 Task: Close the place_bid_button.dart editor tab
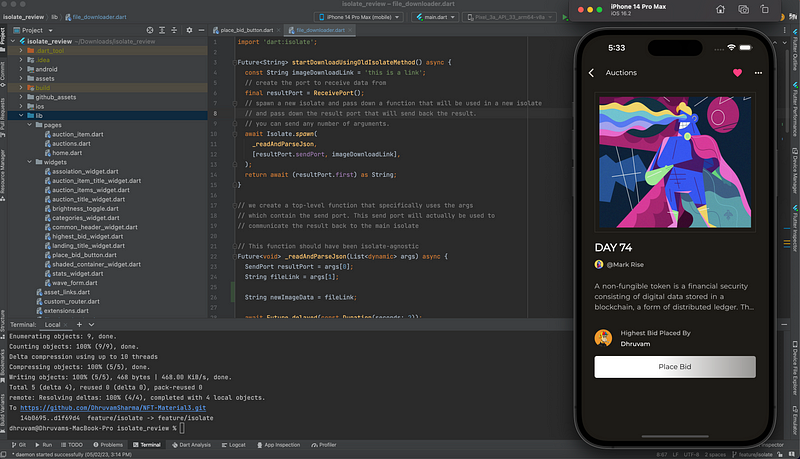tap(279, 30)
